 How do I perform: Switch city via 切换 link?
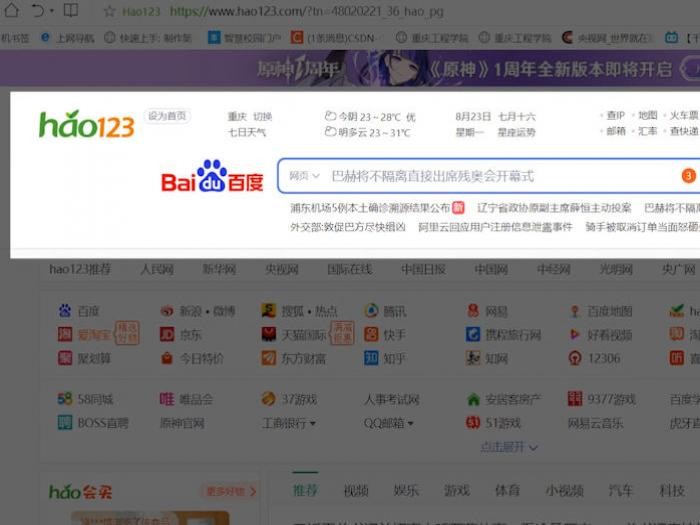pyautogui.click(x=262, y=117)
